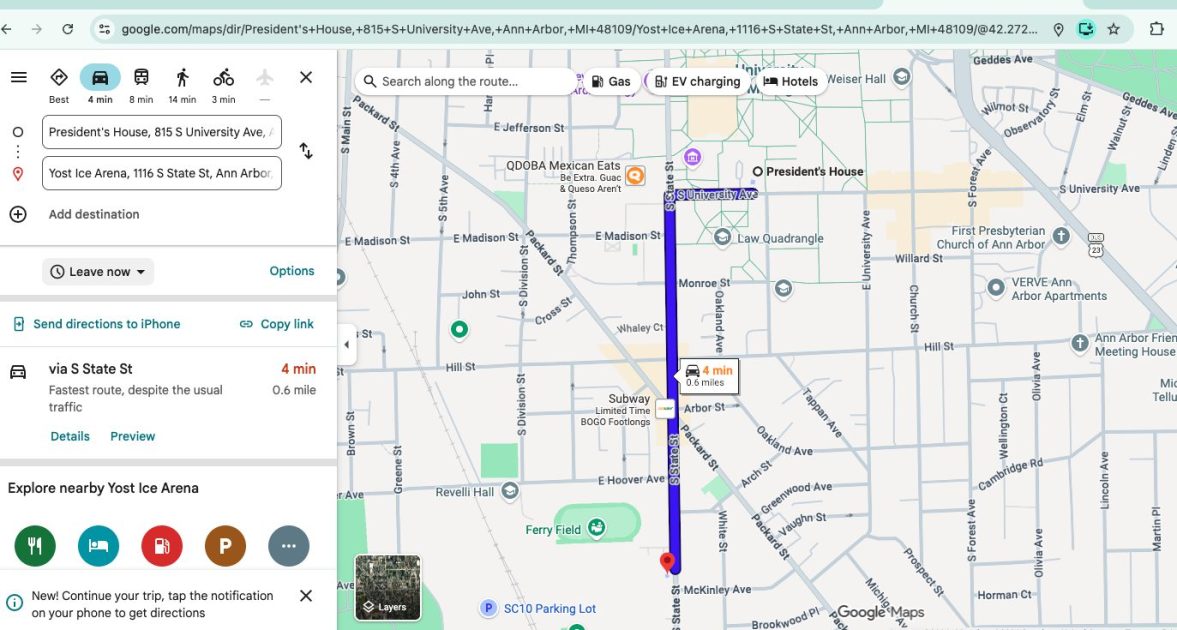Viewport: 1177px width, 630px height.
Task: Toggle Gas stations along the route
Action: pyautogui.click(x=611, y=81)
